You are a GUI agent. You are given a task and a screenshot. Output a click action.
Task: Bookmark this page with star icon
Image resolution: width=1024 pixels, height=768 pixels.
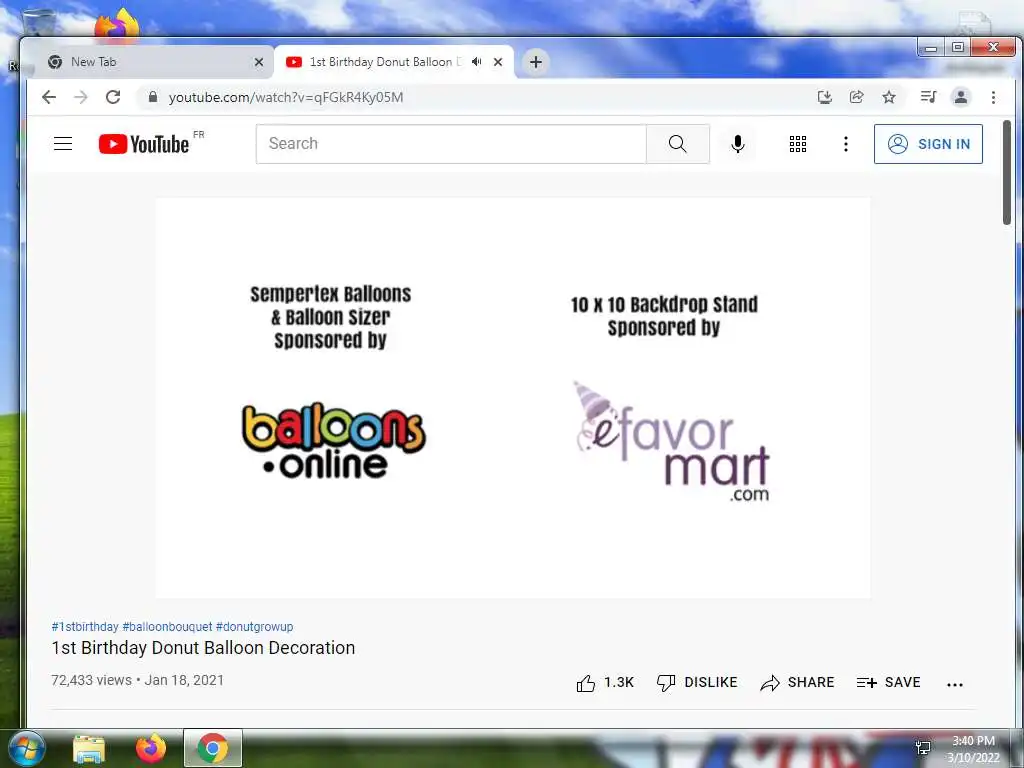click(889, 97)
